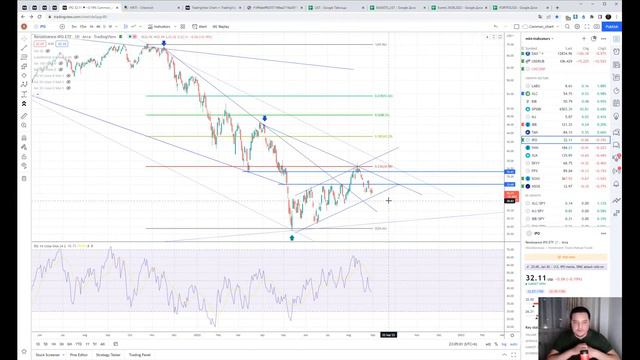Open the Calendar panel in right sidebar
Image resolution: width=640 pixels, height=360 pixels.
pos(616,103)
